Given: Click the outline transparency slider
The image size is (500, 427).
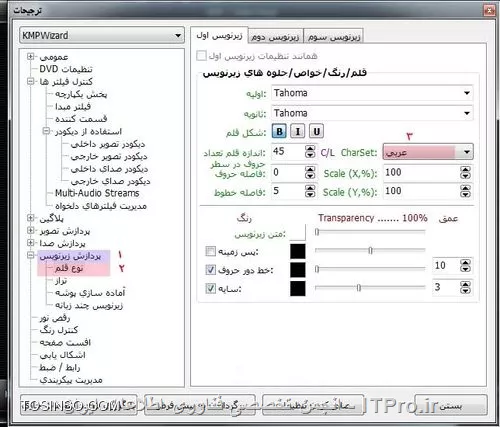Looking at the screenshot, I should click(x=370, y=269).
